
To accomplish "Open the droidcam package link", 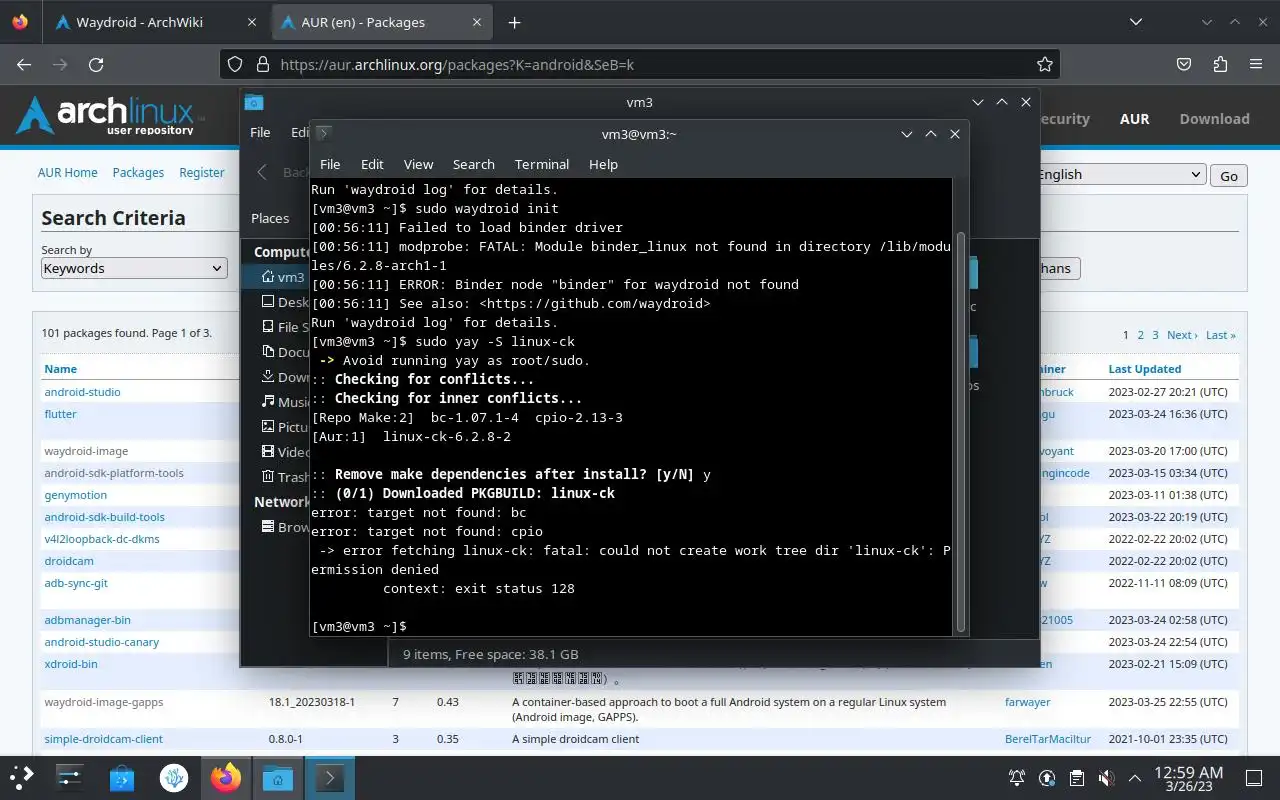I will [x=69, y=561].
